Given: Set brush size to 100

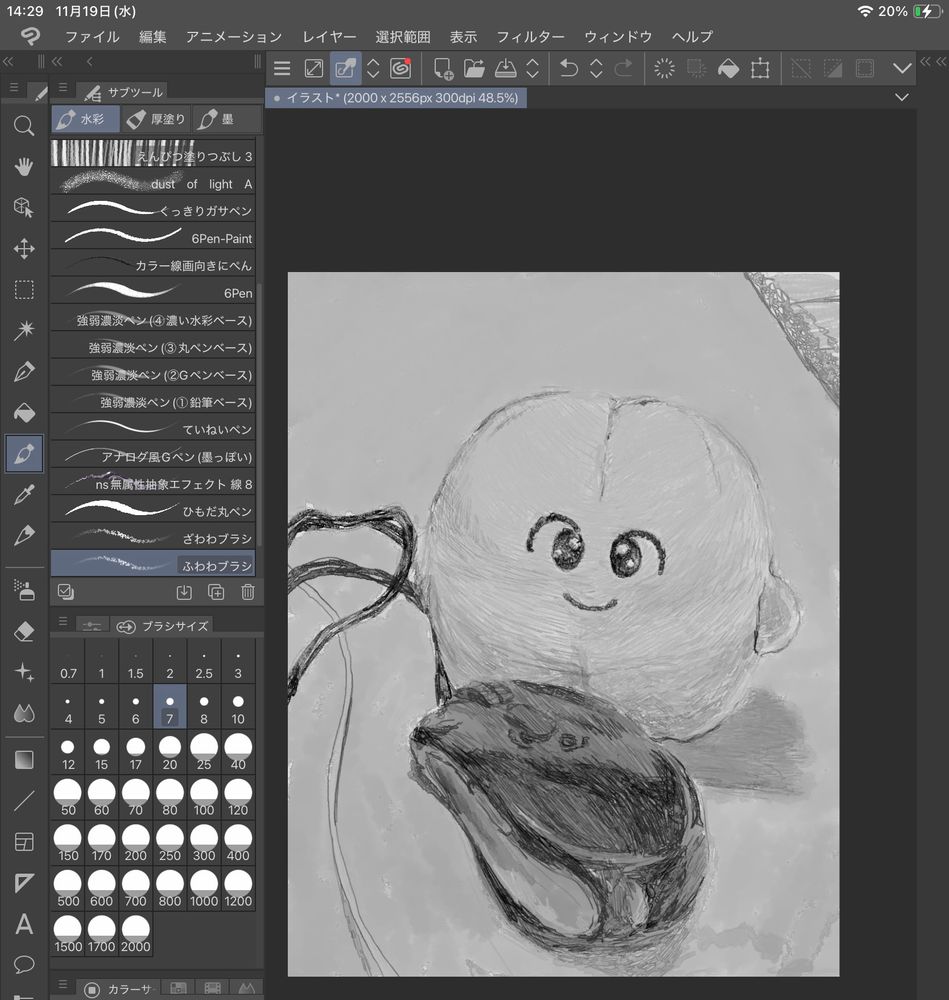Looking at the screenshot, I should coord(204,797).
